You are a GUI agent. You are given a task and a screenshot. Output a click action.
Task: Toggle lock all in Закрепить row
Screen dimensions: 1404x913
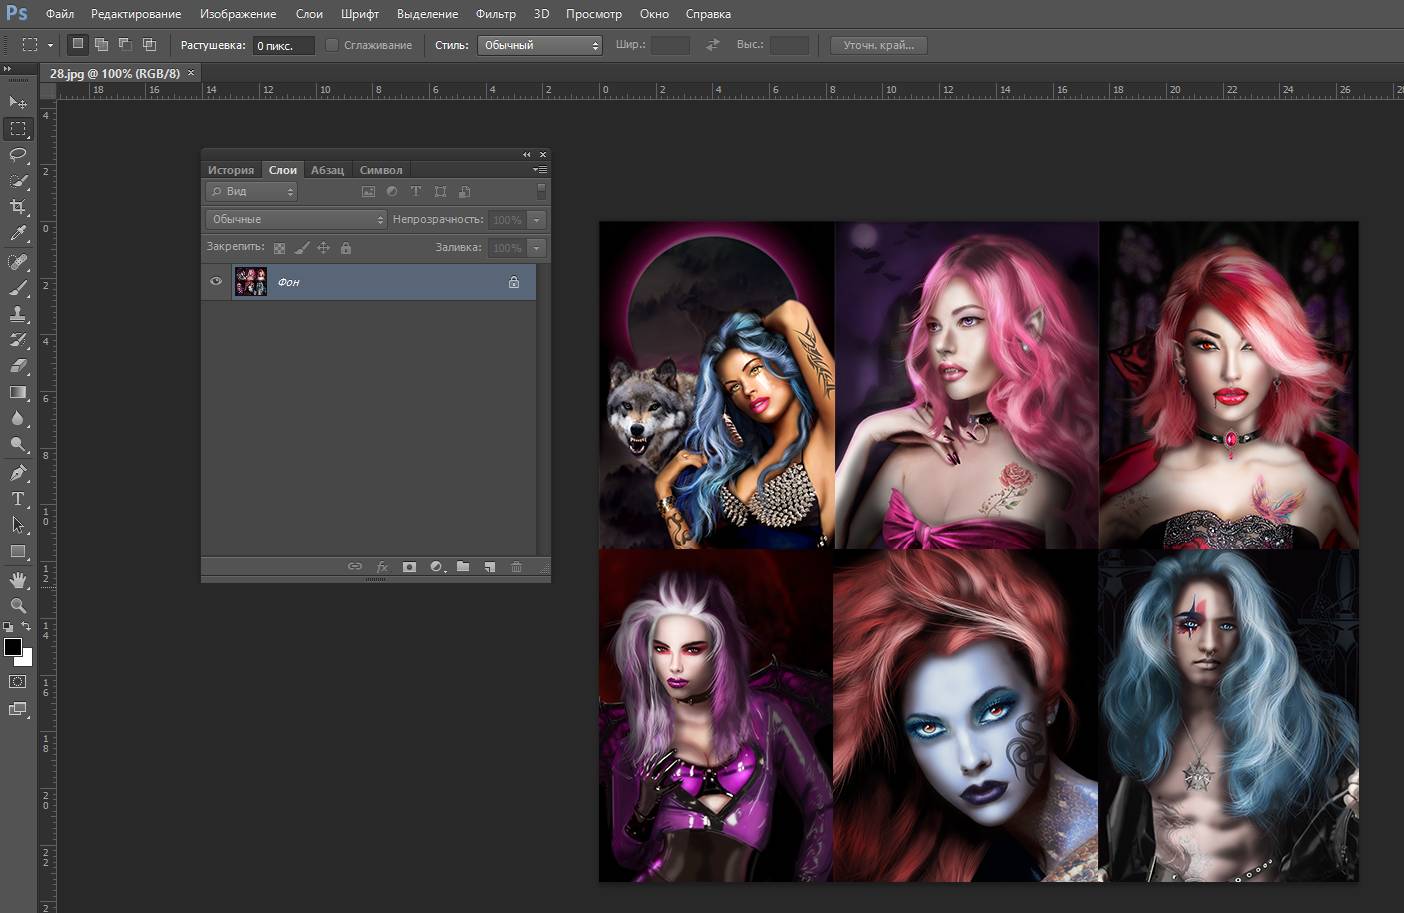pos(346,248)
